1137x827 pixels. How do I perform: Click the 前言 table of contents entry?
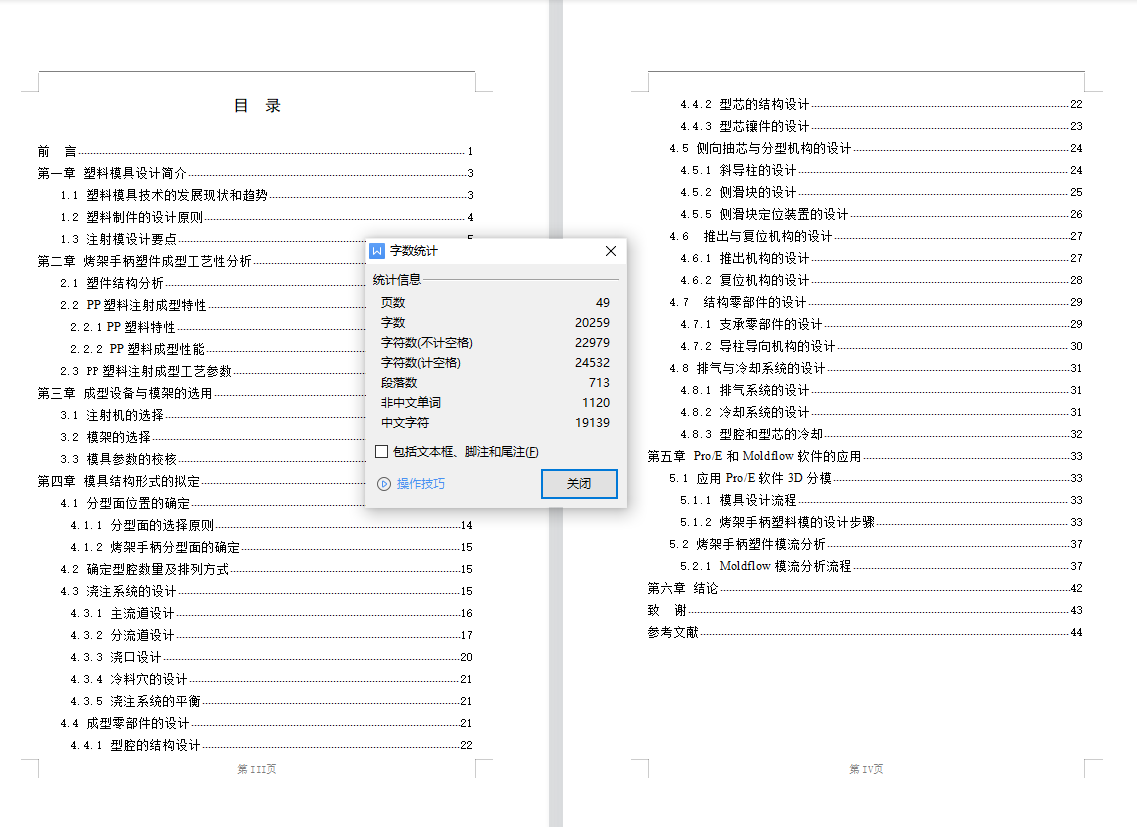pyautogui.click(x=57, y=152)
